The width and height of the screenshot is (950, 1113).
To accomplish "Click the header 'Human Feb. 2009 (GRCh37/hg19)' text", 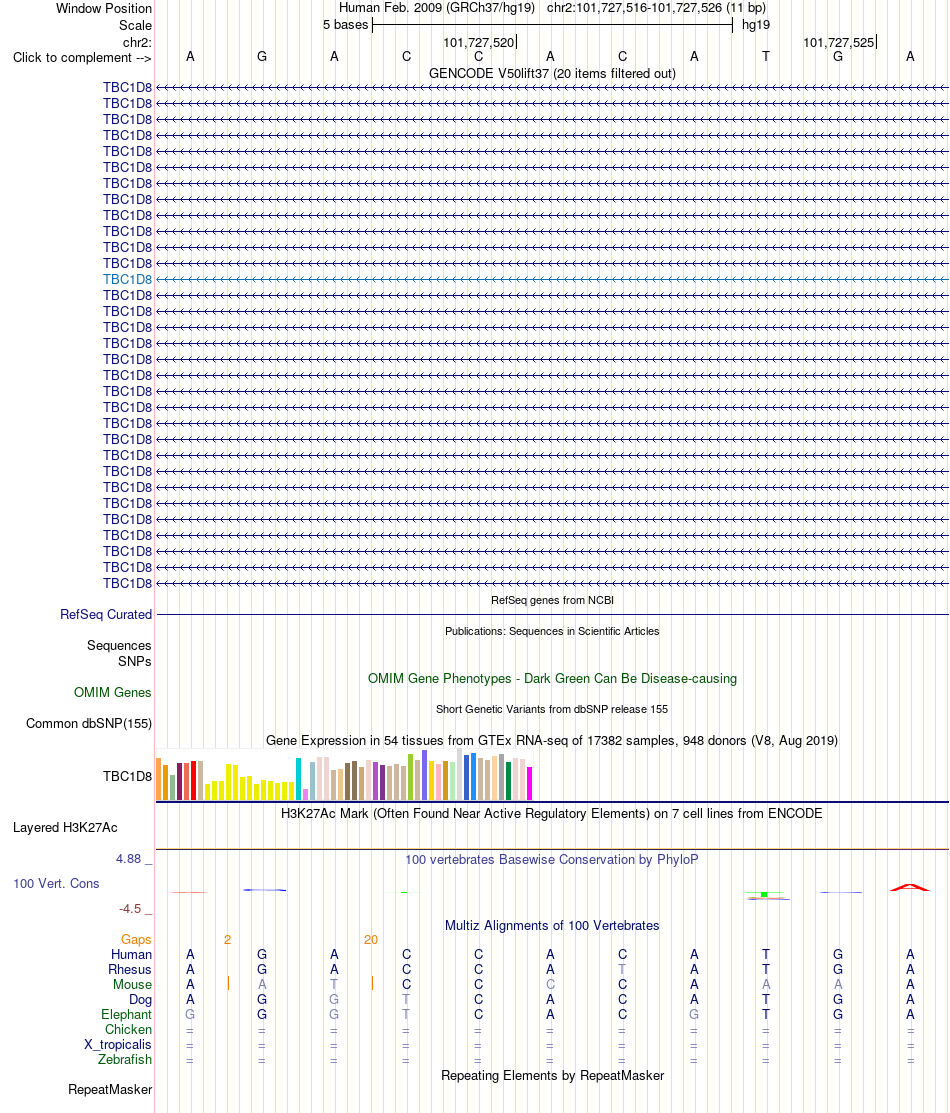I will 436,8.
